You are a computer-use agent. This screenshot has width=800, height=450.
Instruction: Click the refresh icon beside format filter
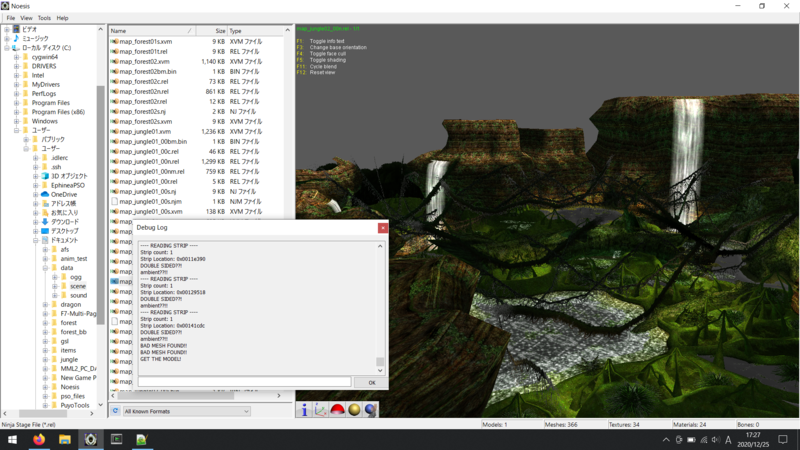click(115, 411)
